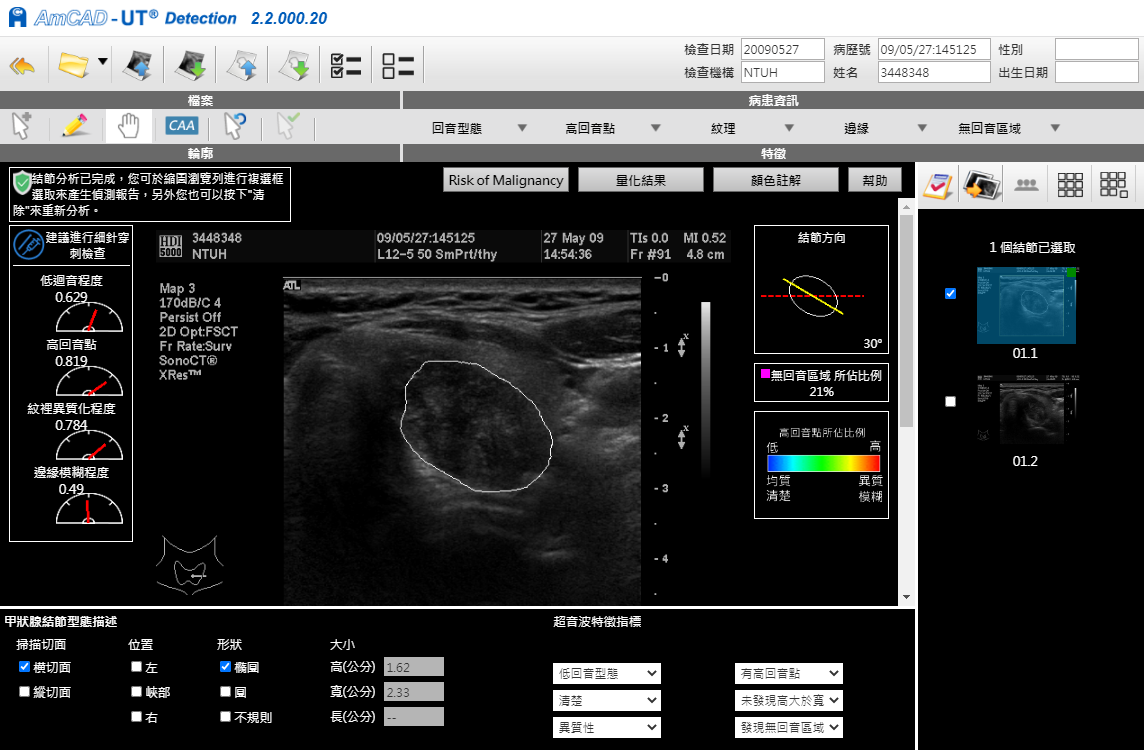The height and width of the screenshot is (750, 1144).
Task: Open the 無回音區域 feature menu
Action: pyautogui.click(x=1008, y=128)
